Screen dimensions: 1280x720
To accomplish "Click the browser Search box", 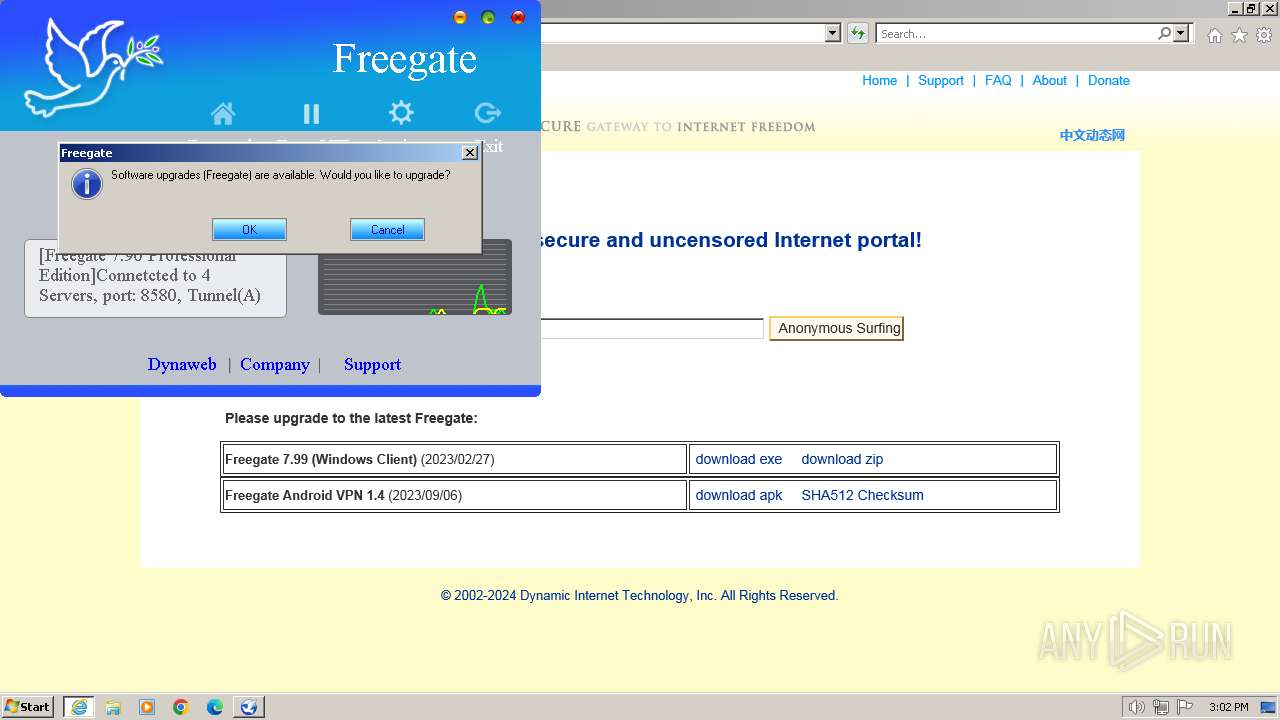I will [1016, 33].
